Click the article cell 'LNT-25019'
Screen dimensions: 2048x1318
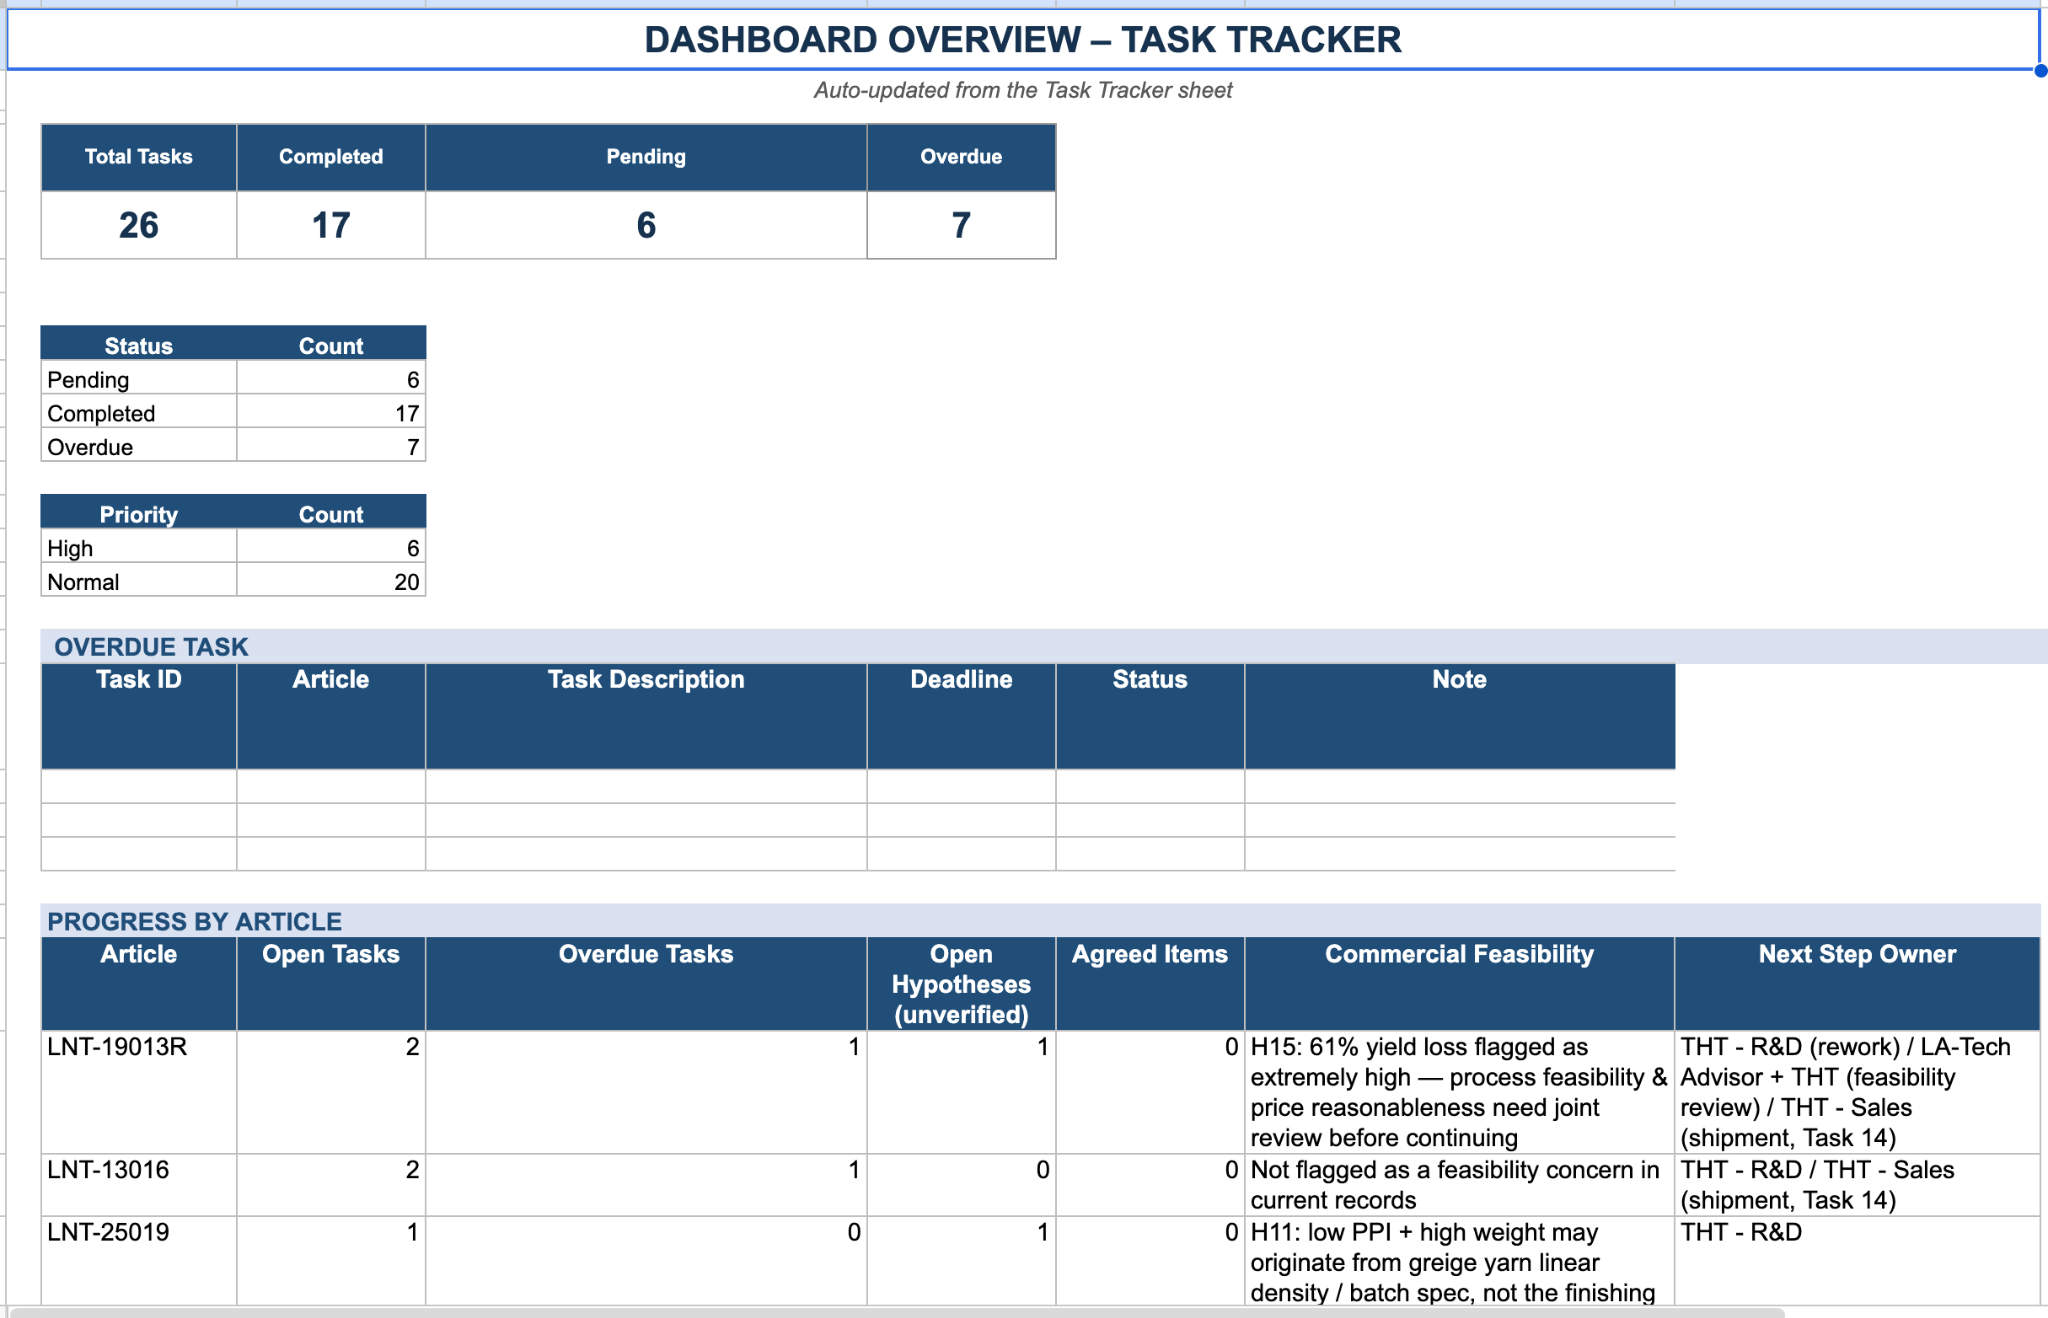[x=139, y=1261]
